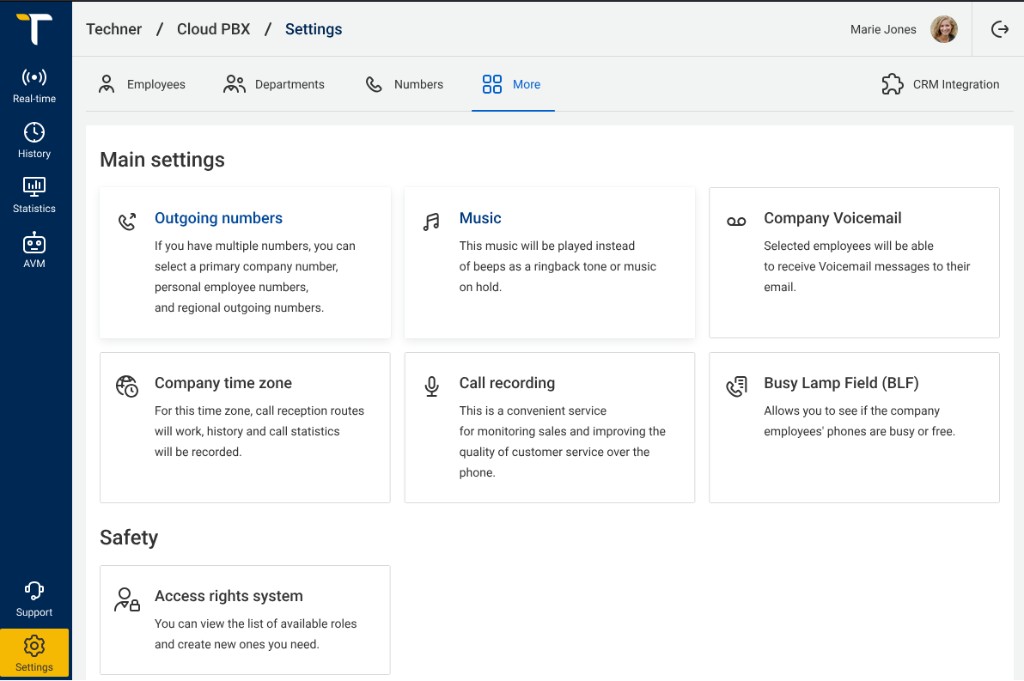Click the Company Voicemail tape icon
1024x681 pixels.
click(736, 222)
